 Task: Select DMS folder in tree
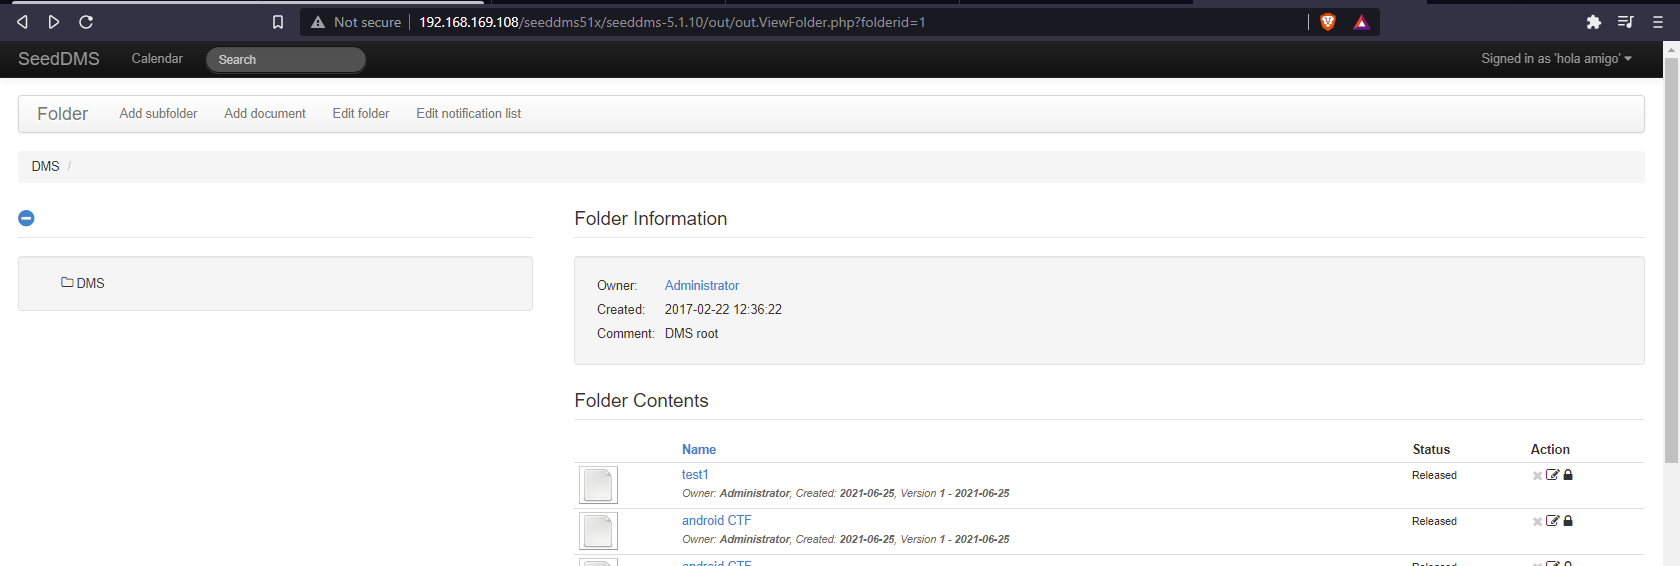coord(83,283)
